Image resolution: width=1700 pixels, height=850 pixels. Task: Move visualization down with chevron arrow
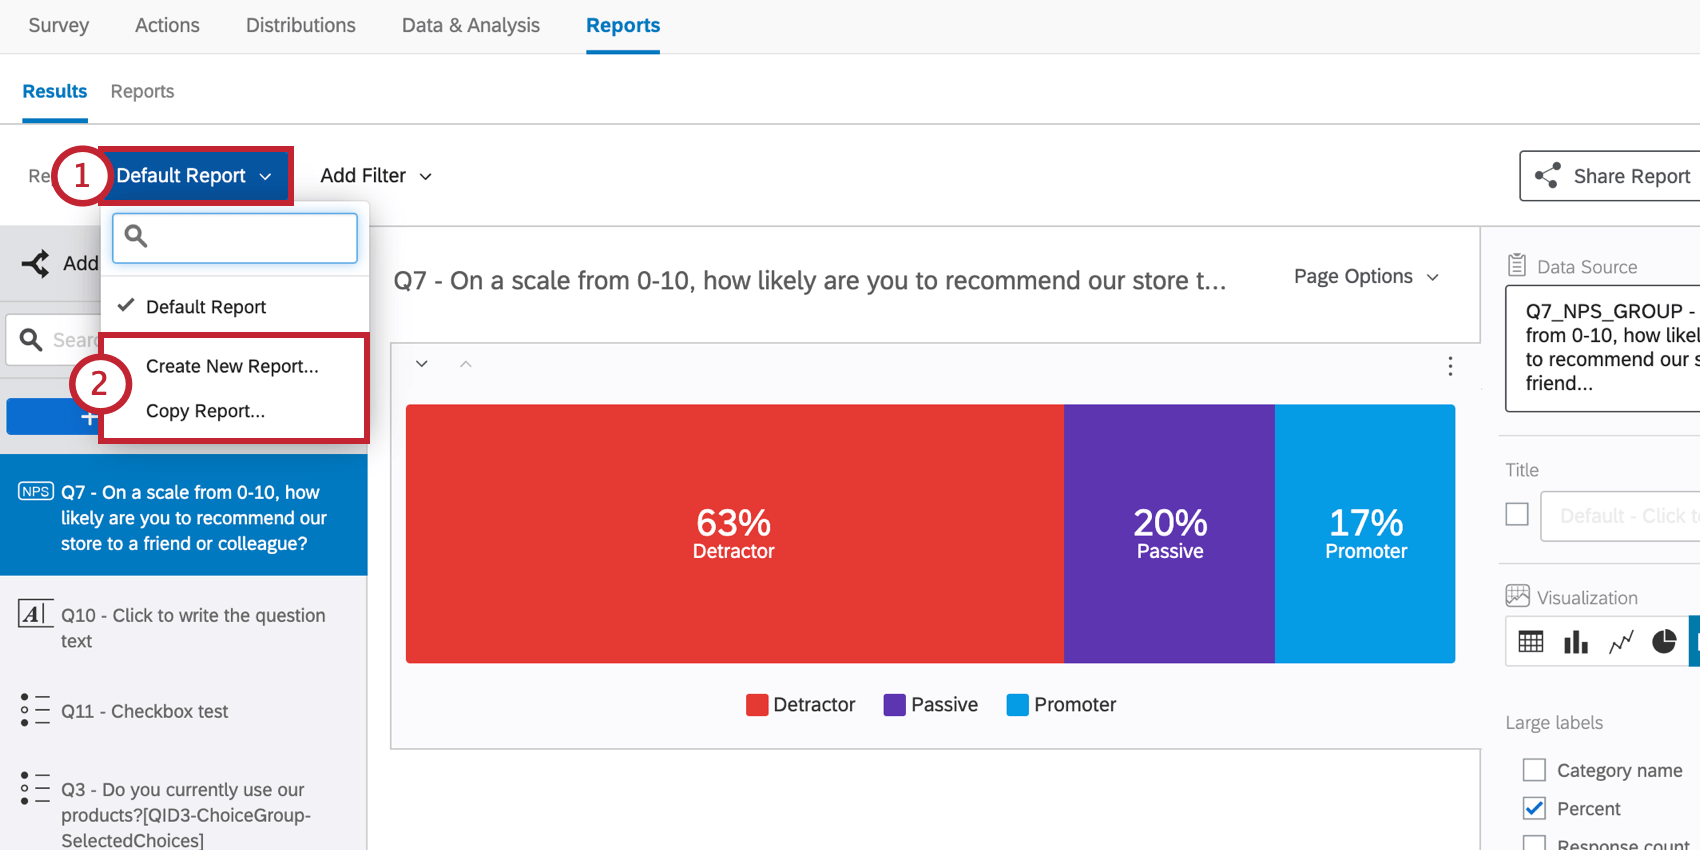coord(422,364)
